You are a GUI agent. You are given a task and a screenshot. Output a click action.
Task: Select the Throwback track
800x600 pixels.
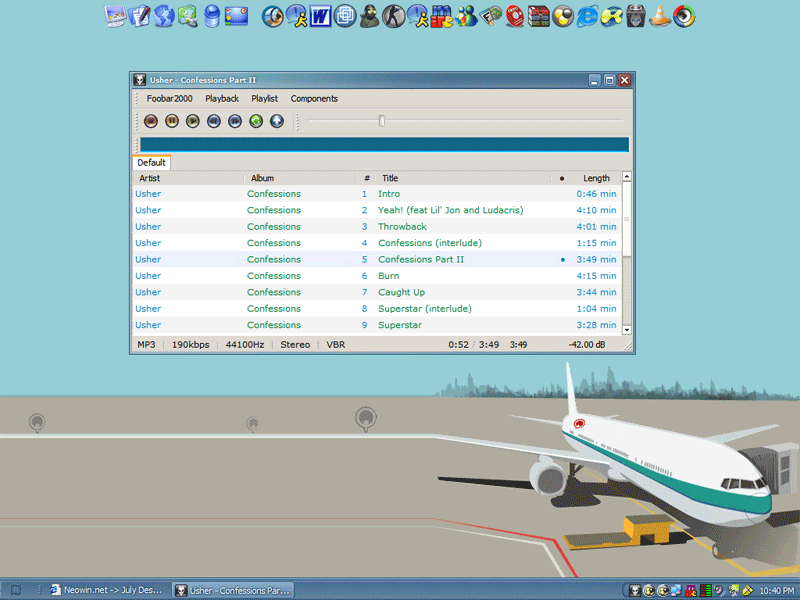click(378, 227)
